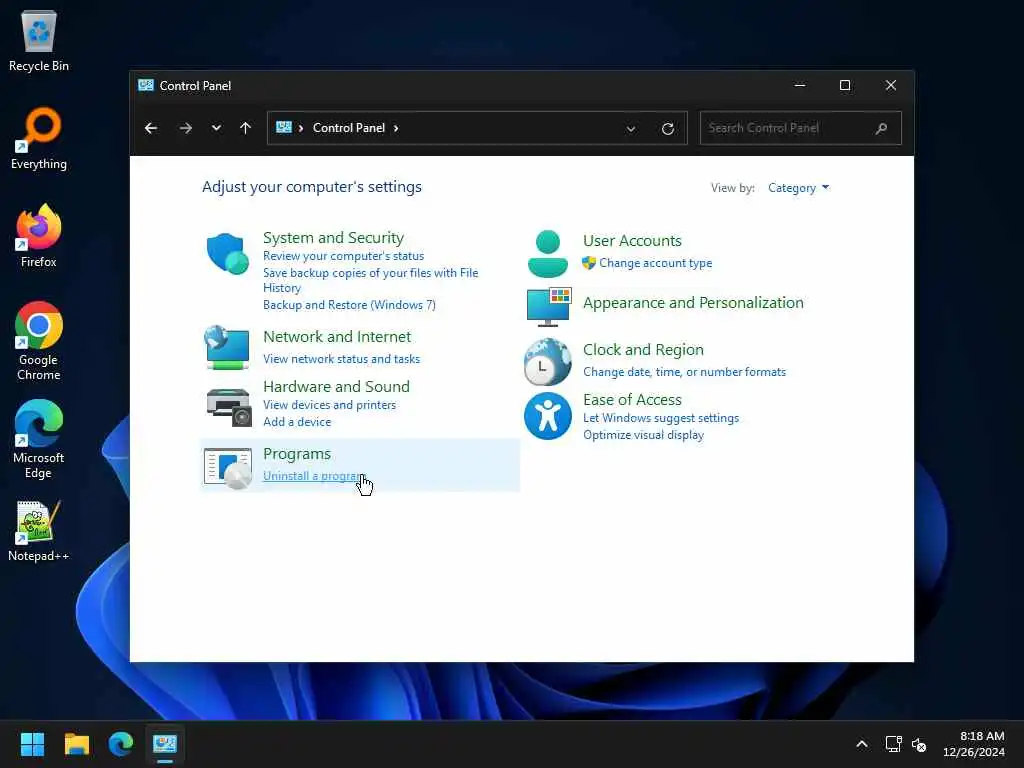1024x768 pixels.
Task: Select the Everything desktop shortcut
Action: pos(39,138)
